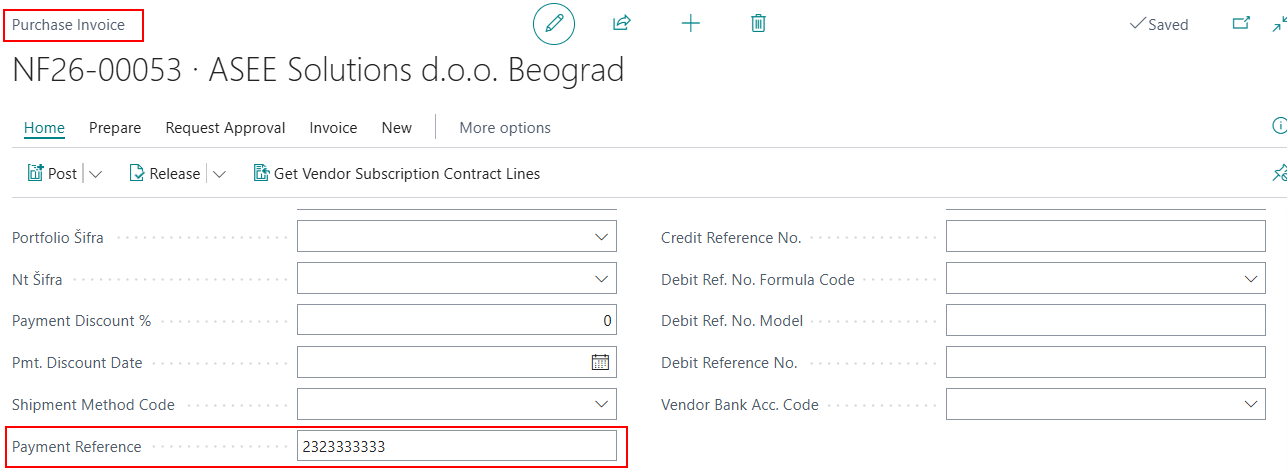The height and width of the screenshot is (474, 1287).
Task: Open Debit Ref. No. Formula Code dropdown
Action: [x=1250, y=279]
